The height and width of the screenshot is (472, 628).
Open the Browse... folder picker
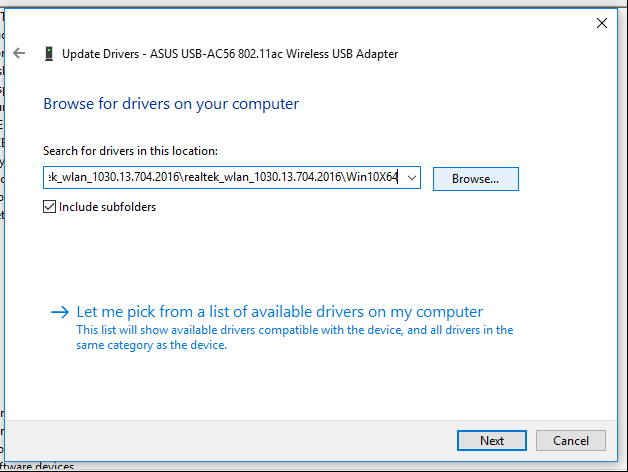[x=475, y=179]
